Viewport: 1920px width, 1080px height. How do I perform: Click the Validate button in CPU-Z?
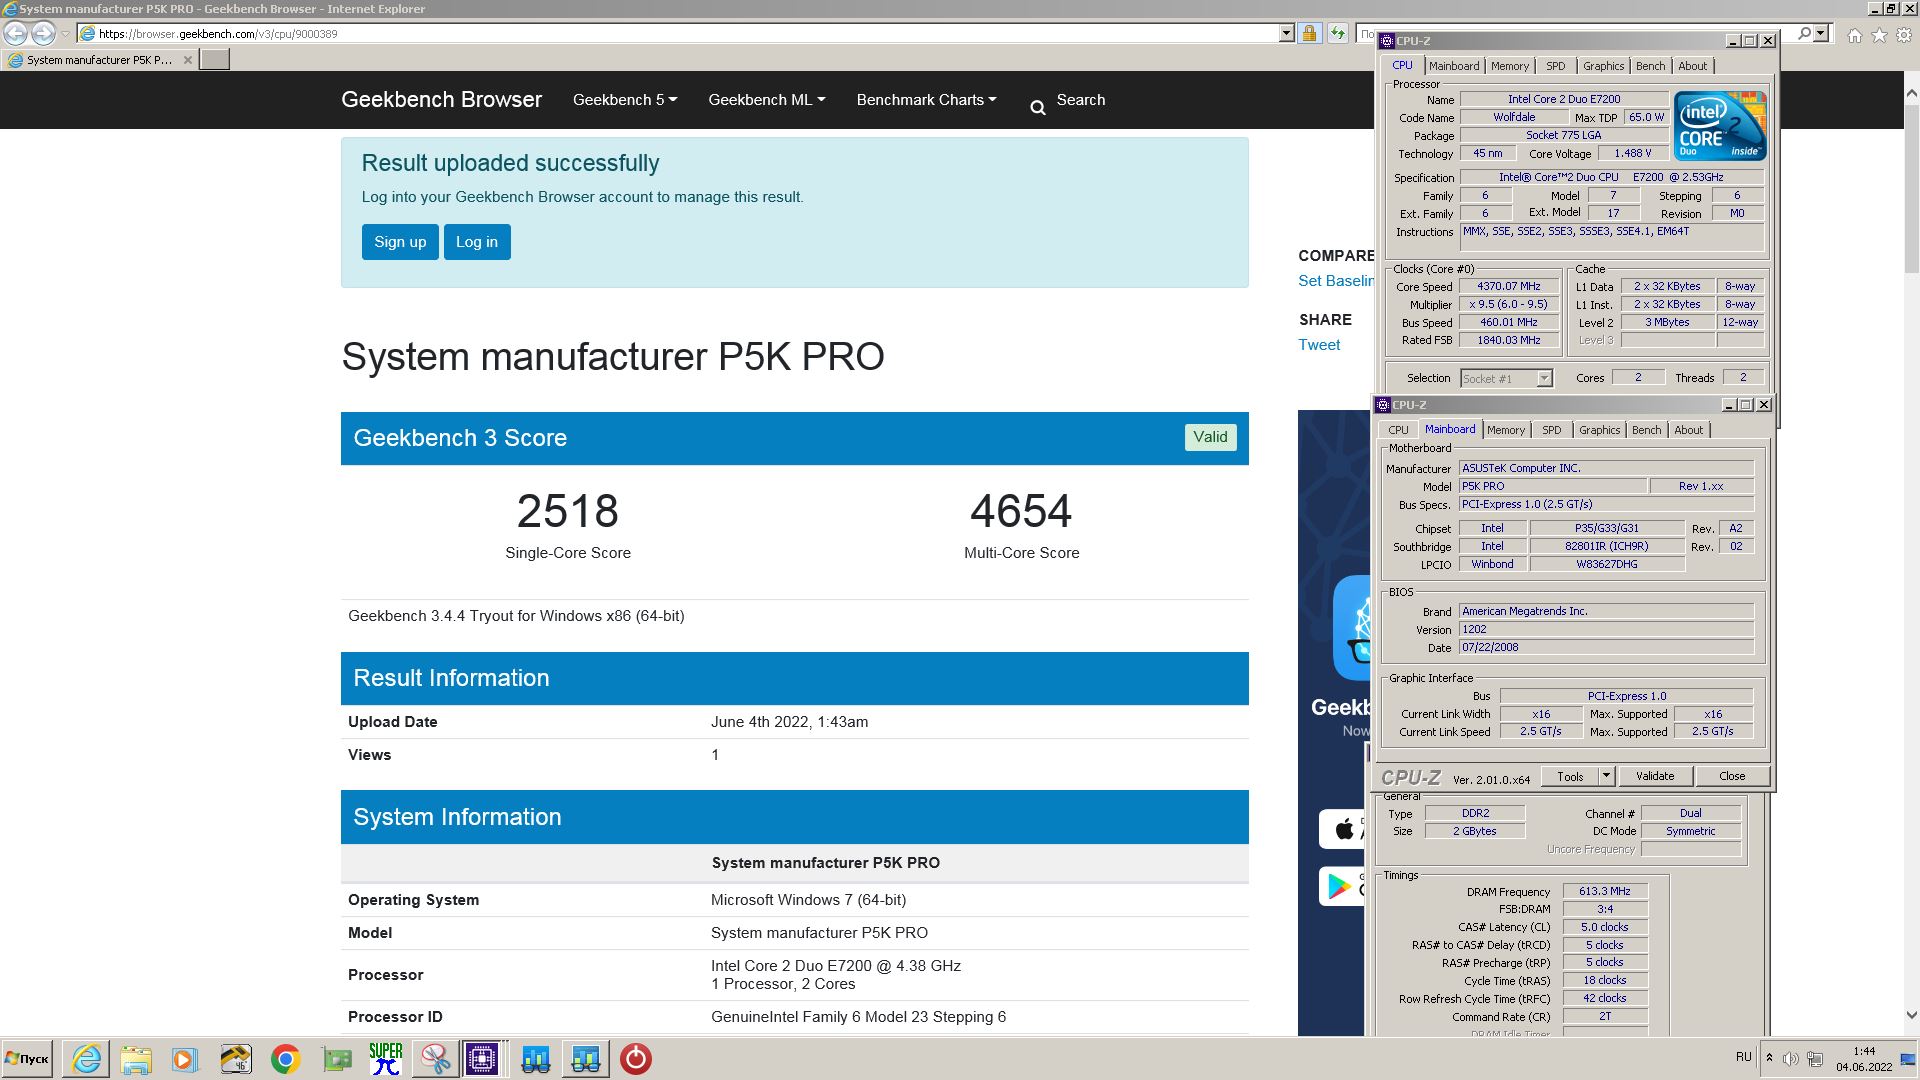[1655, 776]
